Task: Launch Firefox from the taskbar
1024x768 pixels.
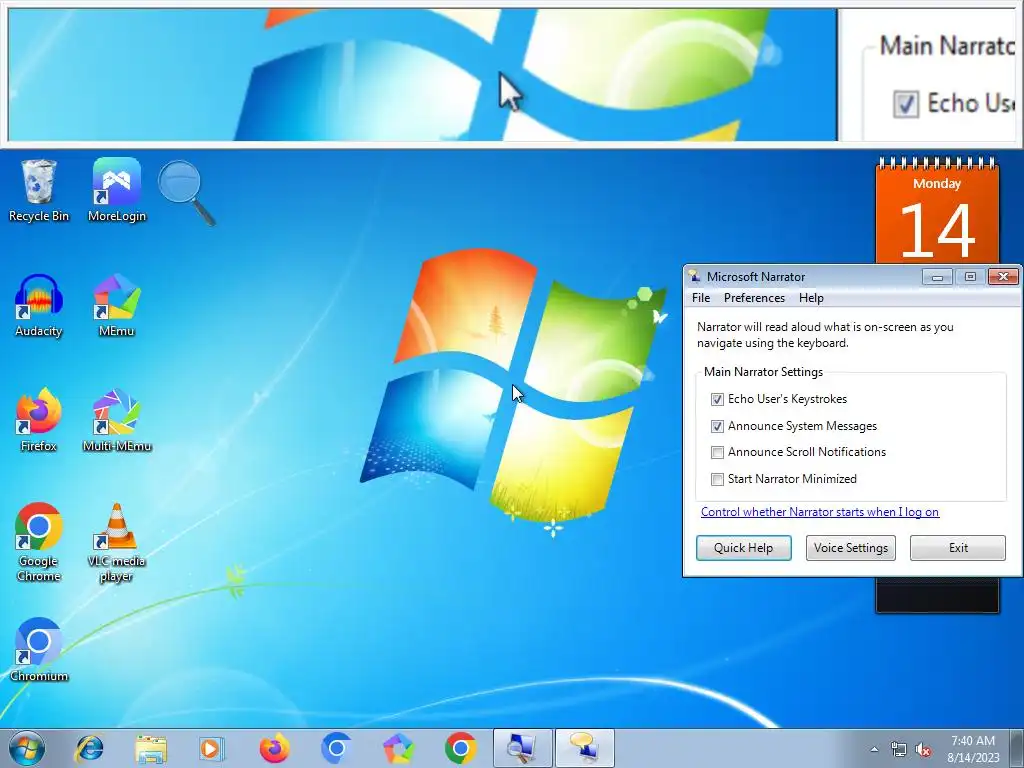Action: click(274, 748)
